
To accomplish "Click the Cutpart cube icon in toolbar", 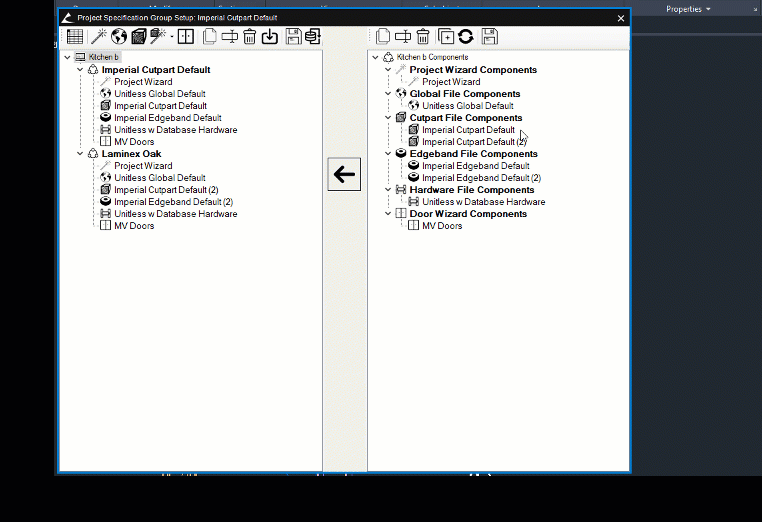I will (139, 37).
